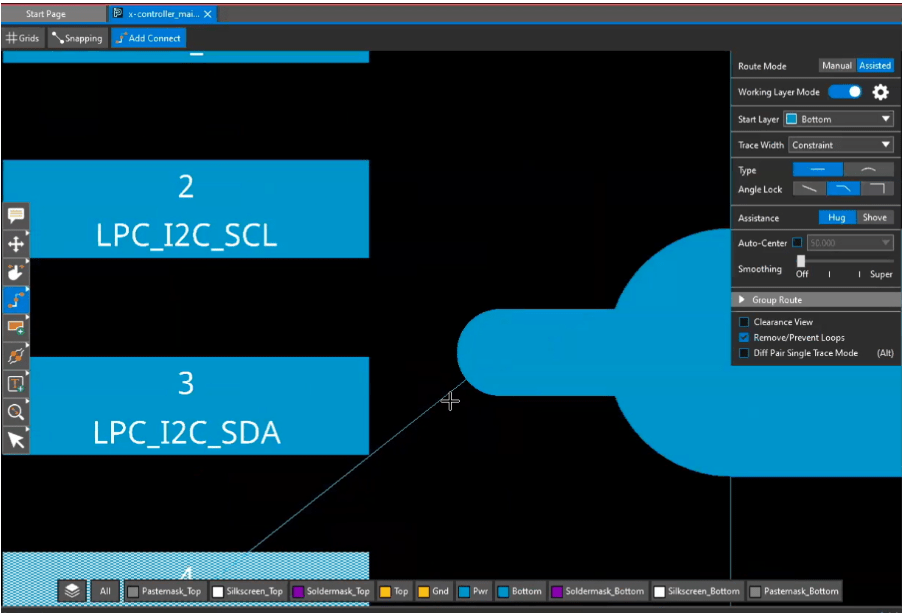
Task: Tick the Auto-Center checkbox
Action: coord(797,242)
